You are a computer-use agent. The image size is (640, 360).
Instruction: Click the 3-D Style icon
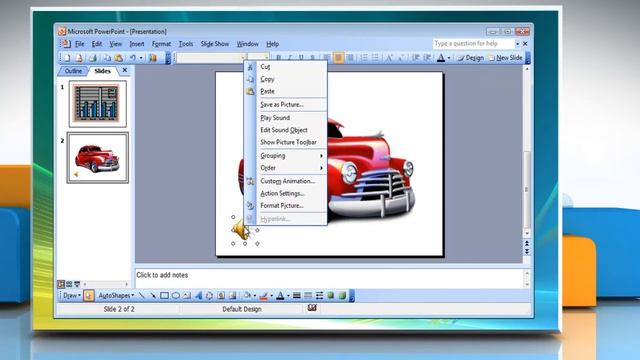[342, 296]
